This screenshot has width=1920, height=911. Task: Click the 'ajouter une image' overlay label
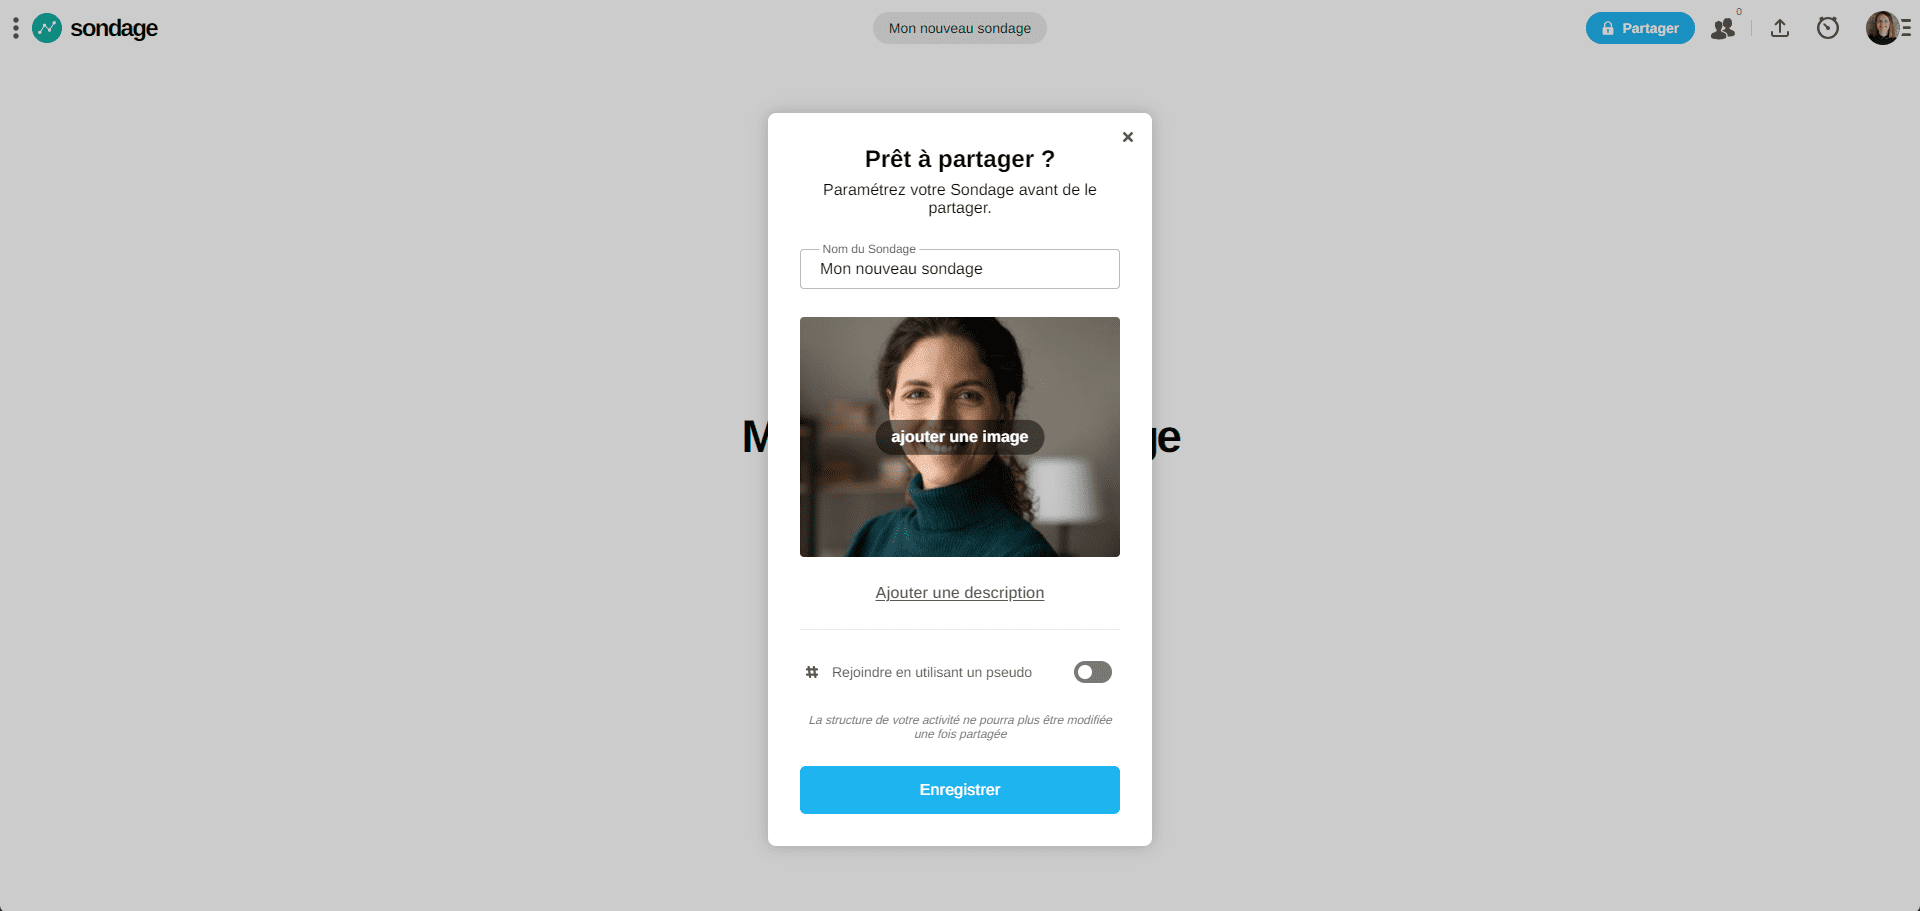click(x=960, y=437)
